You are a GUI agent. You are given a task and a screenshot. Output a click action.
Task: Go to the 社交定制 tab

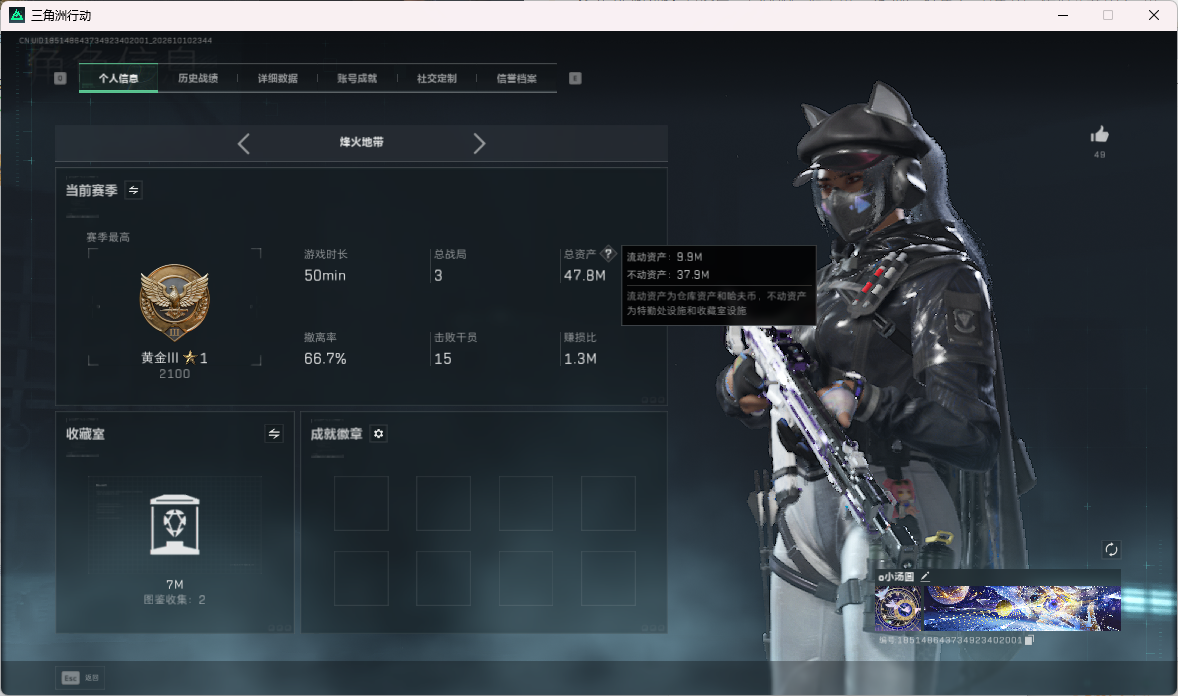pos(436,78)
